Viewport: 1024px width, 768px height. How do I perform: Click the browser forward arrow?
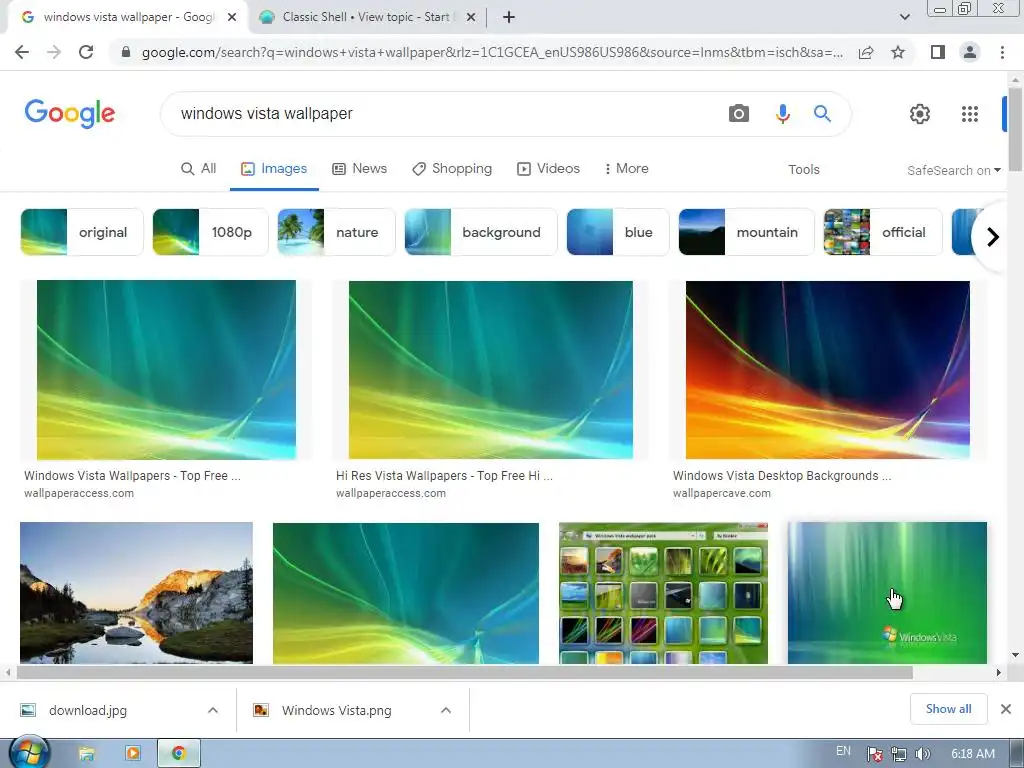[54, 52]
